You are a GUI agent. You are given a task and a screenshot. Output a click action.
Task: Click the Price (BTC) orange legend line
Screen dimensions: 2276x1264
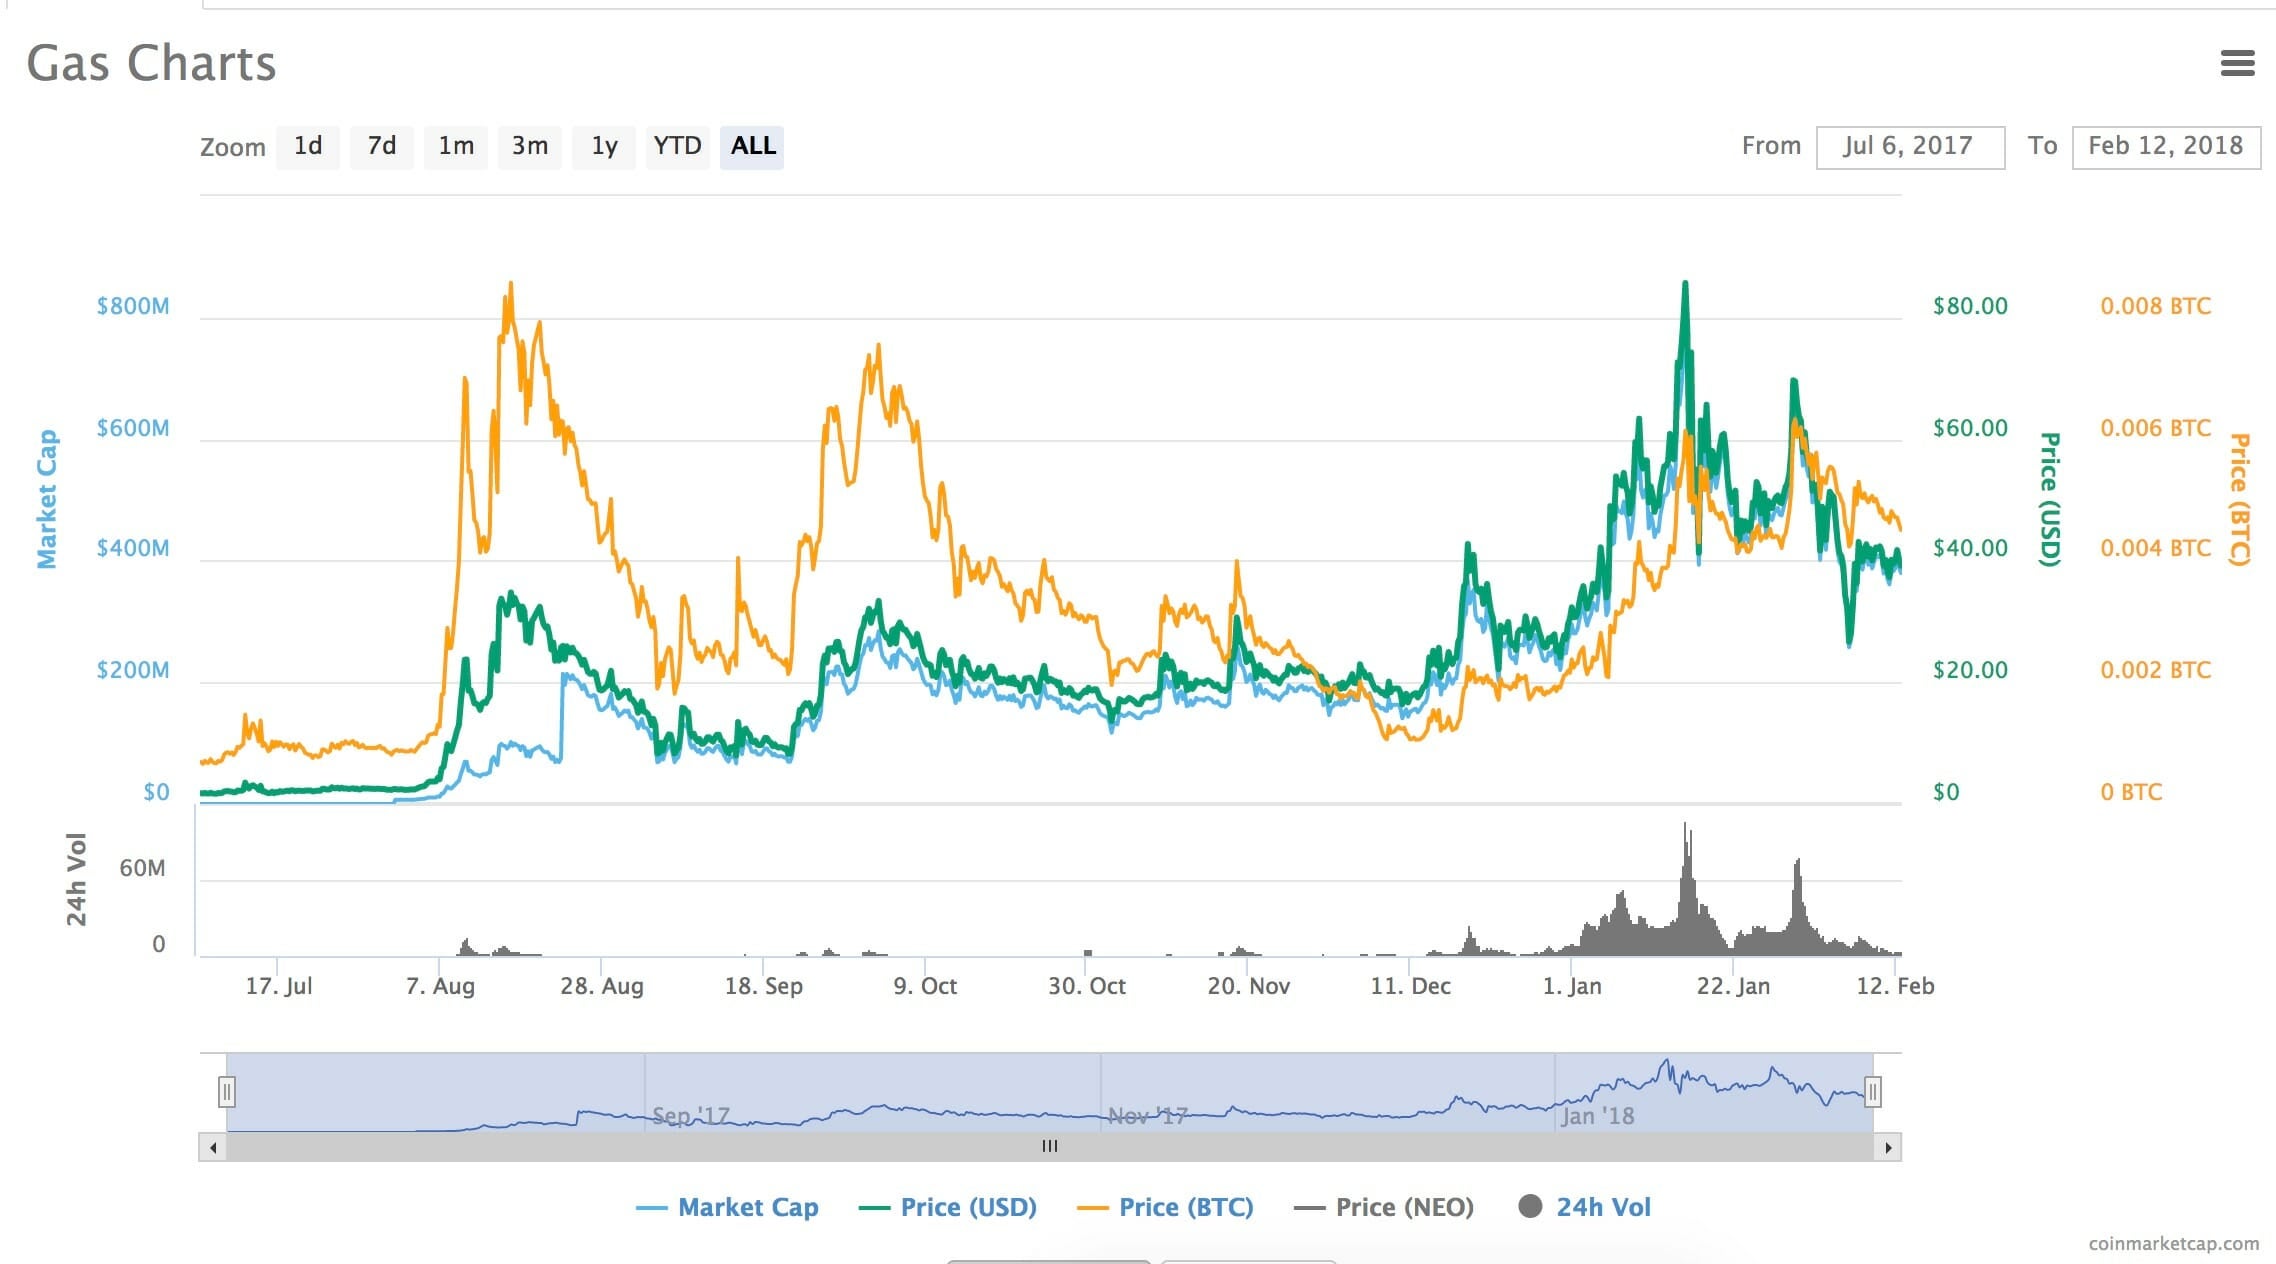[x=1092, y=1209]
